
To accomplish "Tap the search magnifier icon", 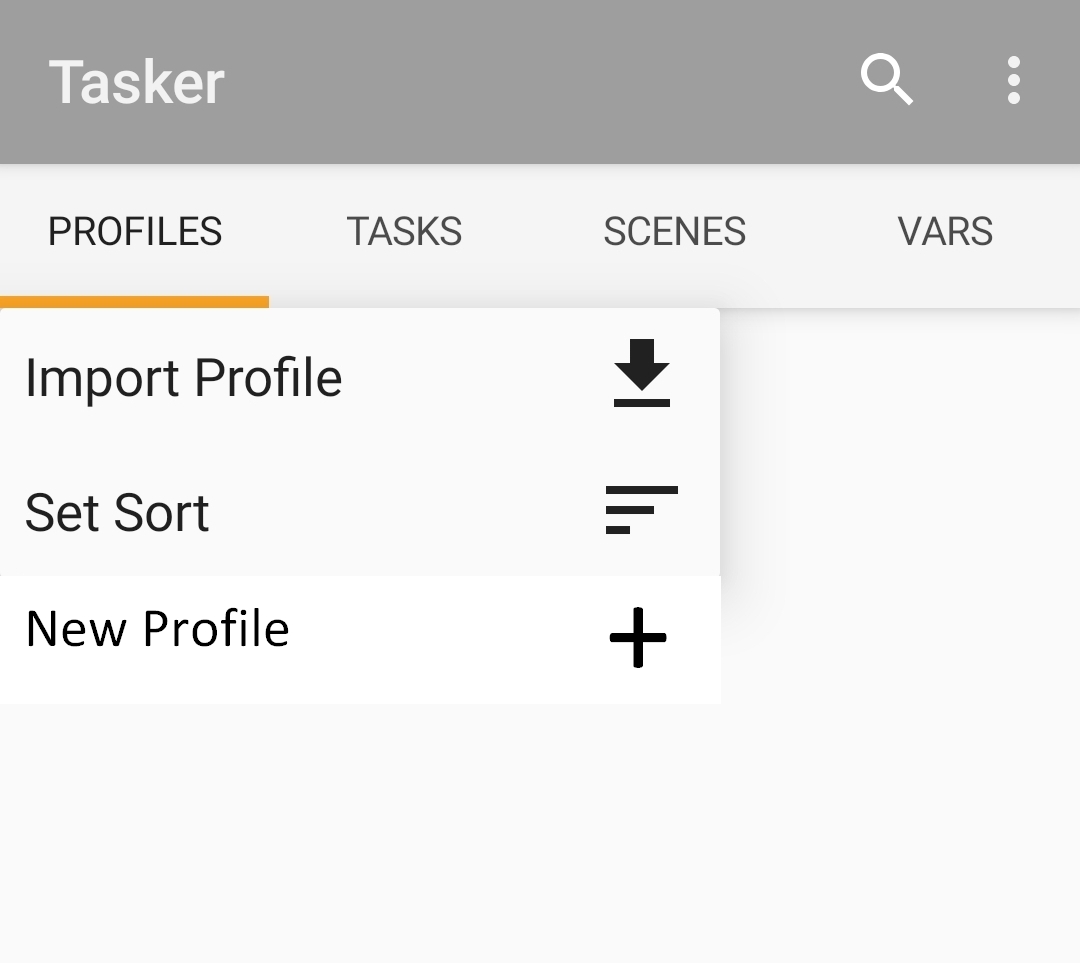I will (x=886, y=80).
